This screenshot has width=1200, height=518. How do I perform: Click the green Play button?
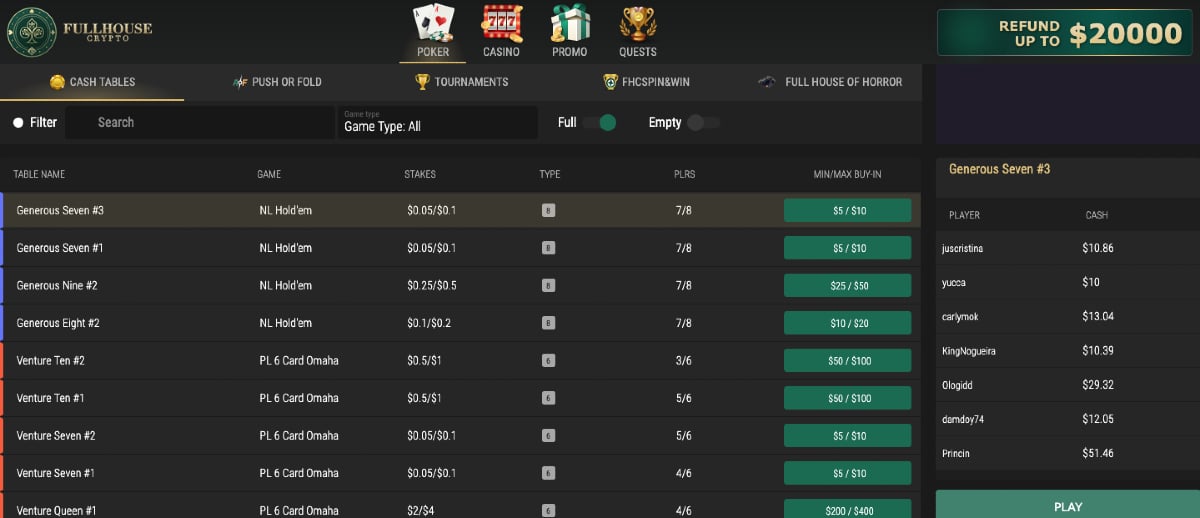coord(1067,506)
